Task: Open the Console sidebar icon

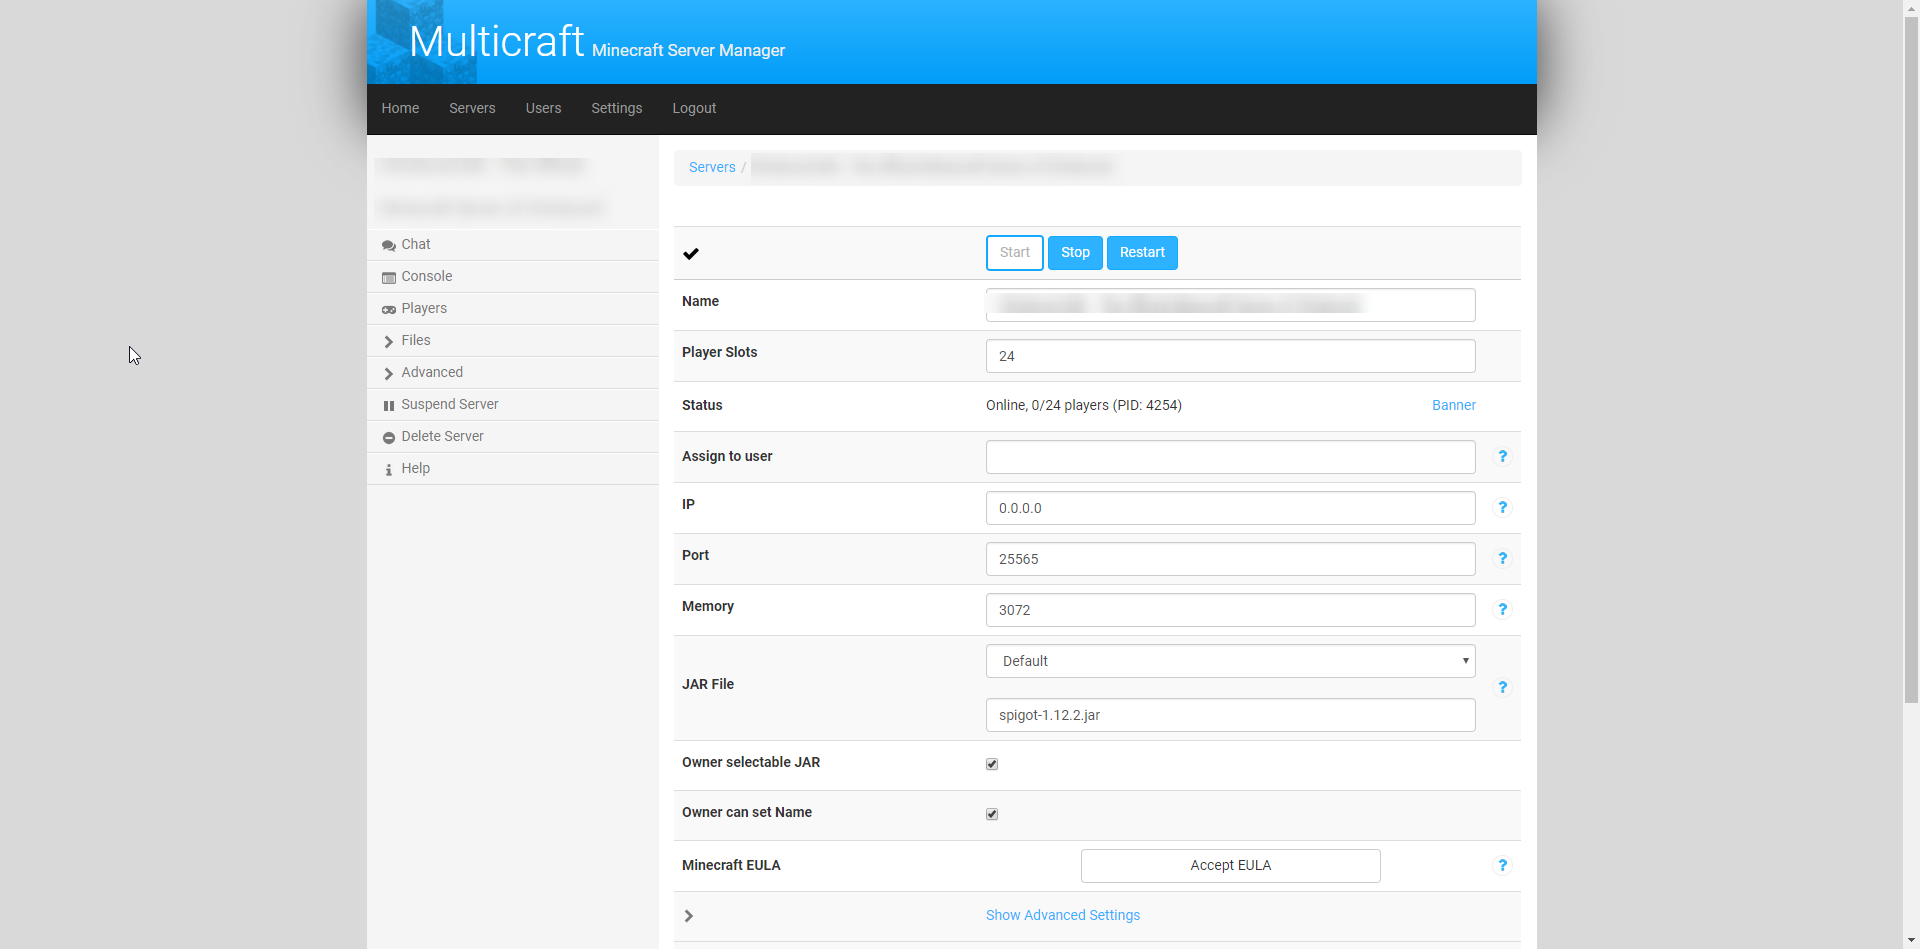Action: pos(389,277)
